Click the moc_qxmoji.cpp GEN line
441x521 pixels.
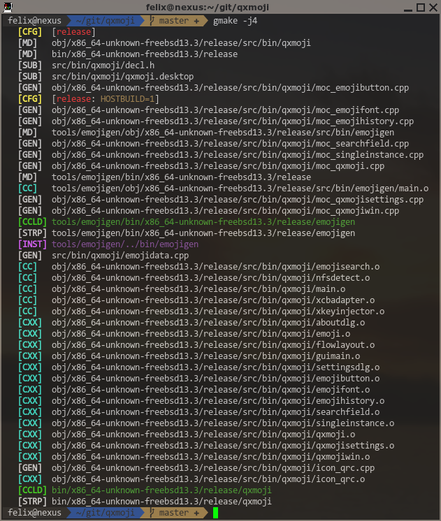coord(201,166)
